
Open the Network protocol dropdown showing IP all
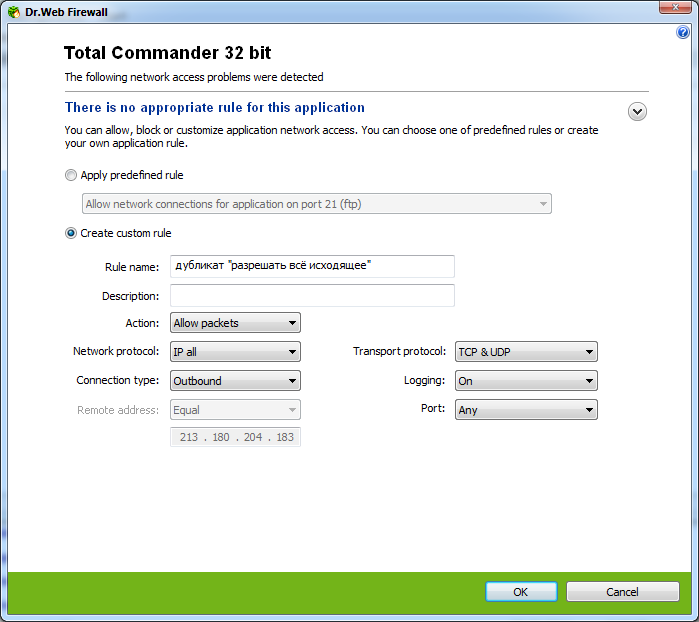tap(235, 352)
